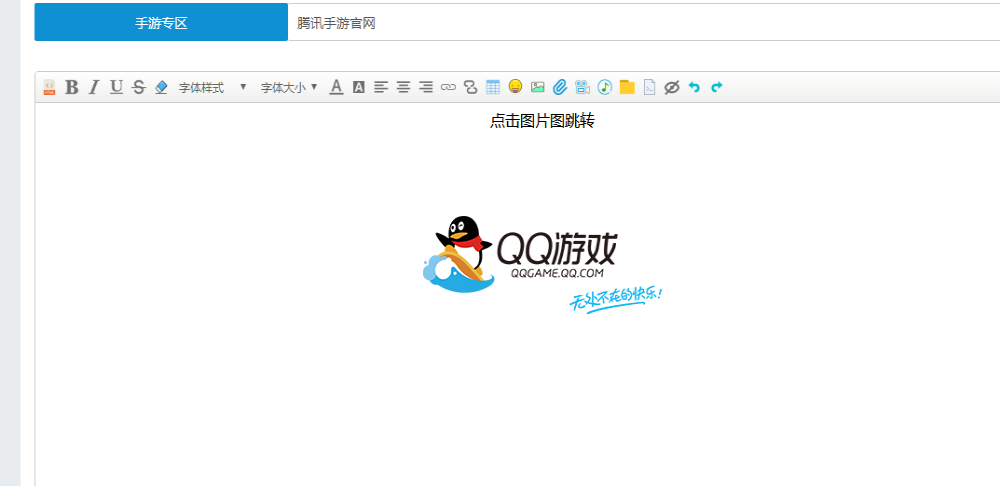Open the emoji picker
The image size is (1000, 486).
[x=515, y=87]
